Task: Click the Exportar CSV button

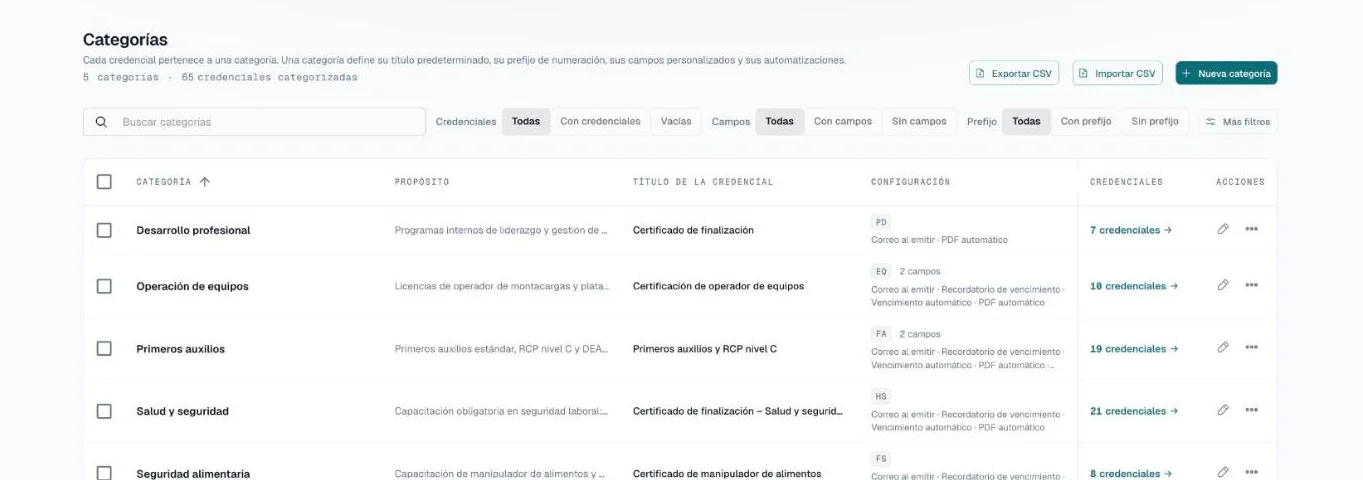Action: pyautogui.click(x=1014, y=73)
